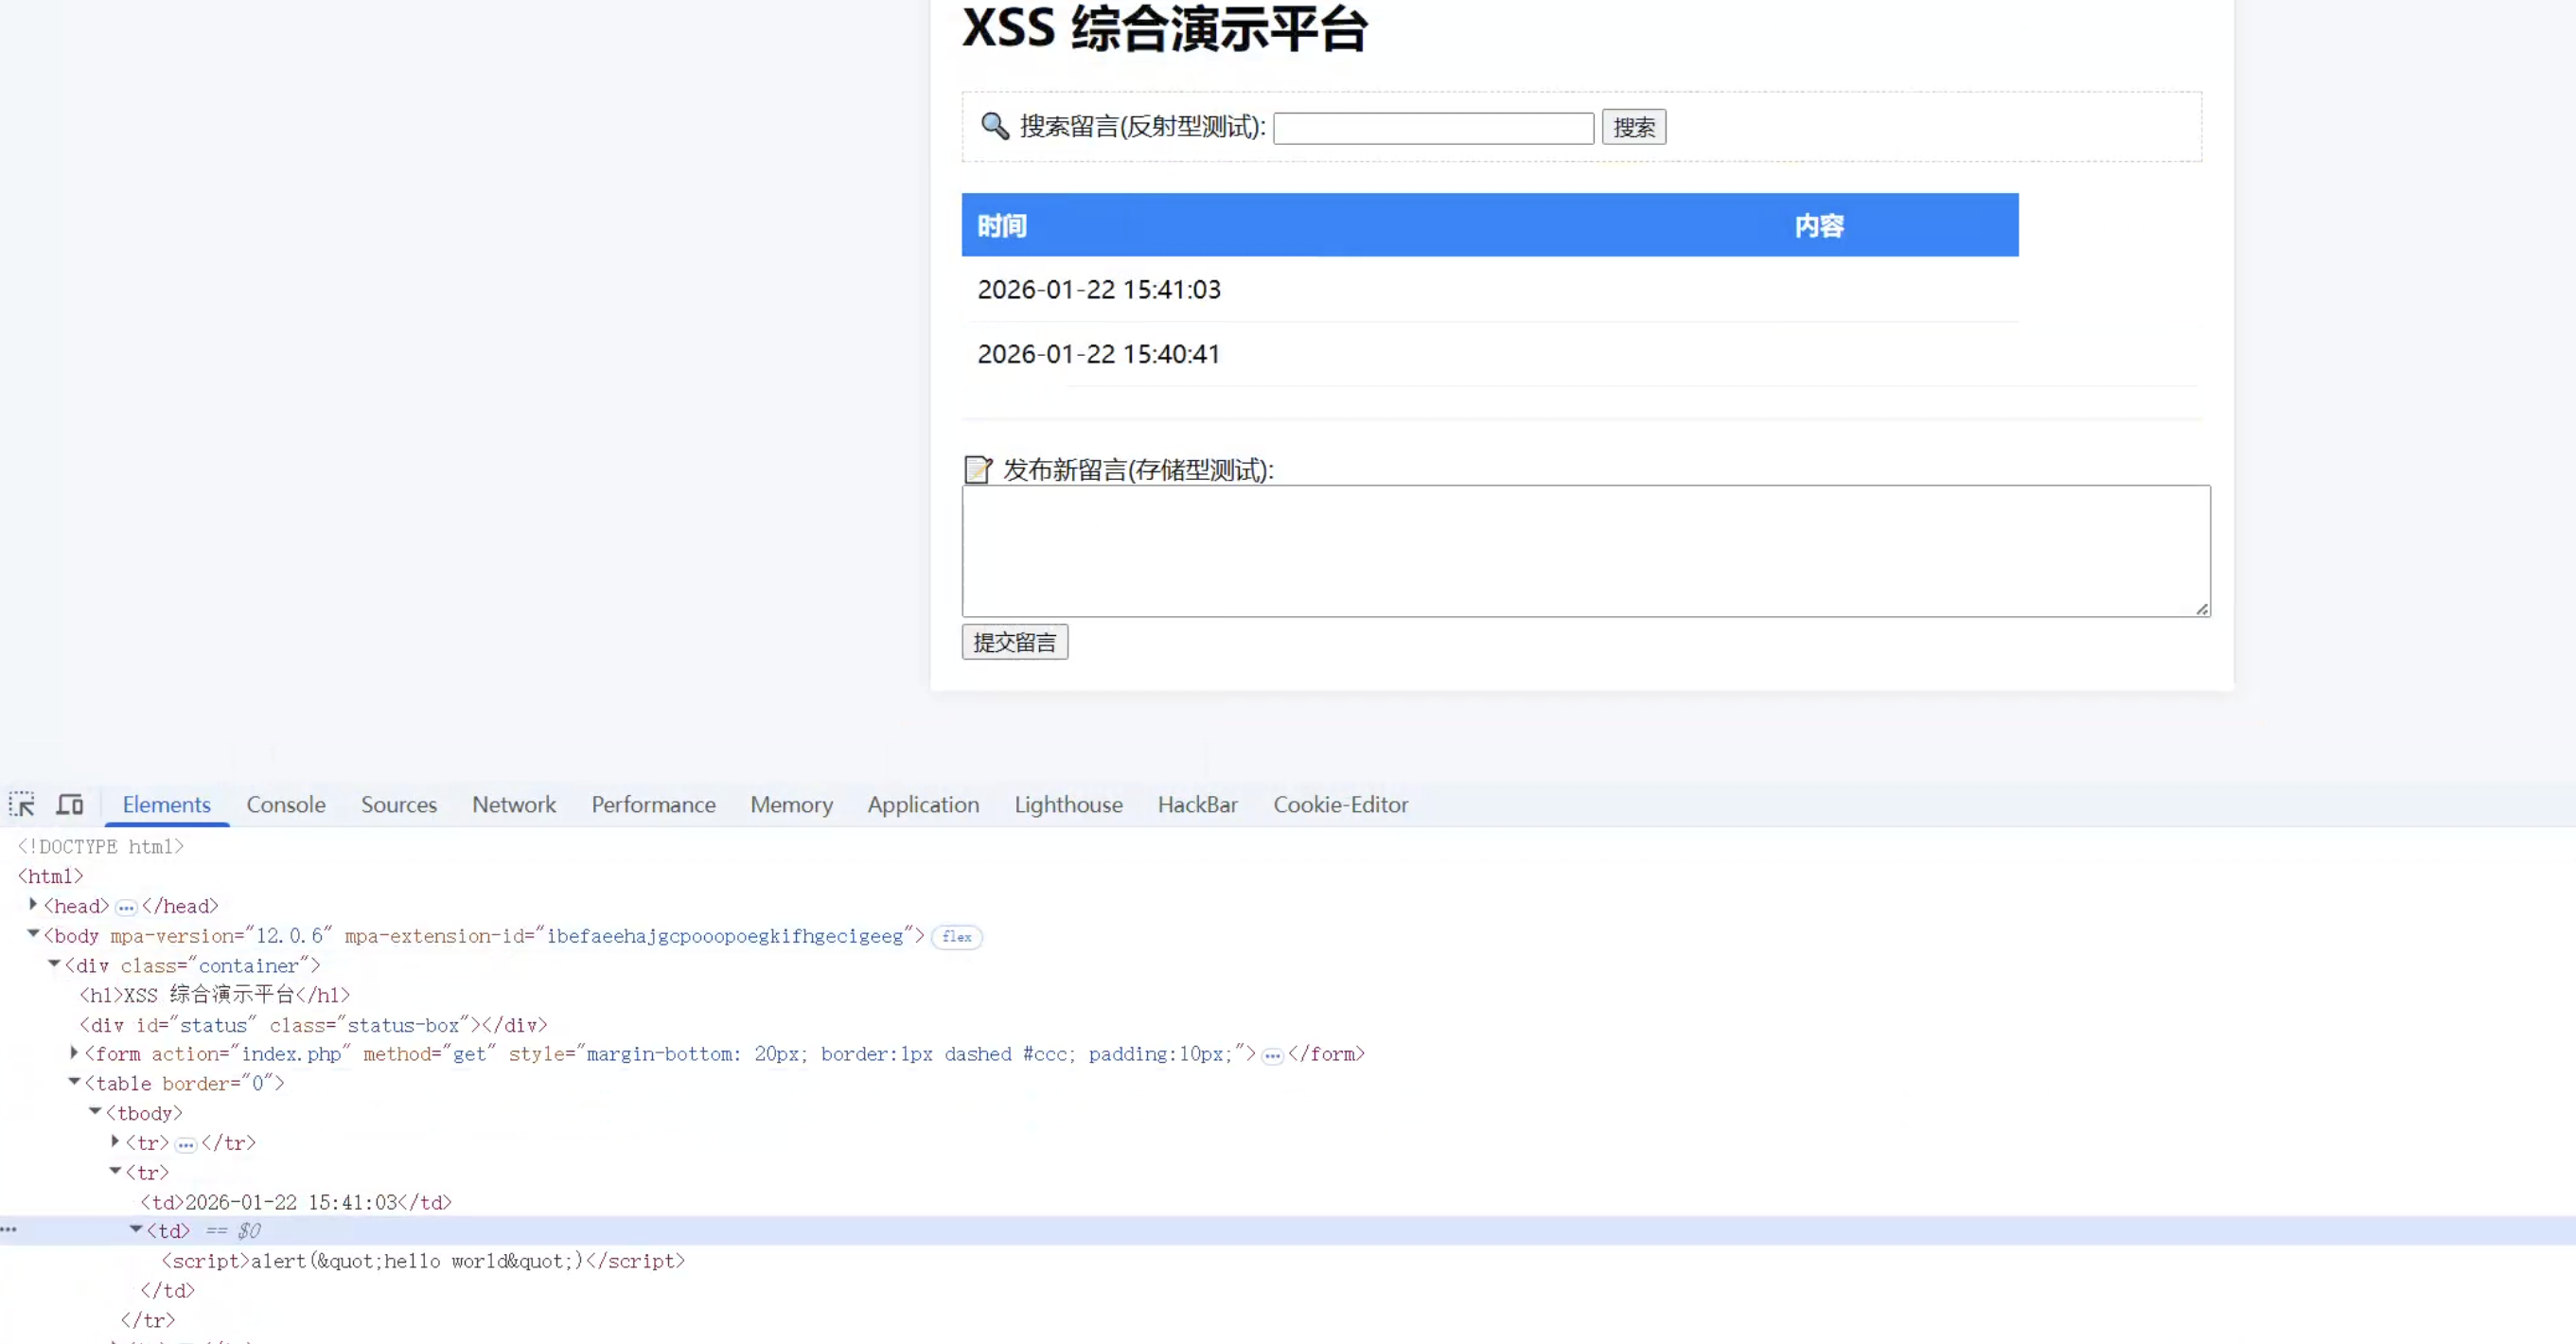This screenshot has height=1344, width=2576.
Task: Select the DOCTYPE html line
Action: 101,847
